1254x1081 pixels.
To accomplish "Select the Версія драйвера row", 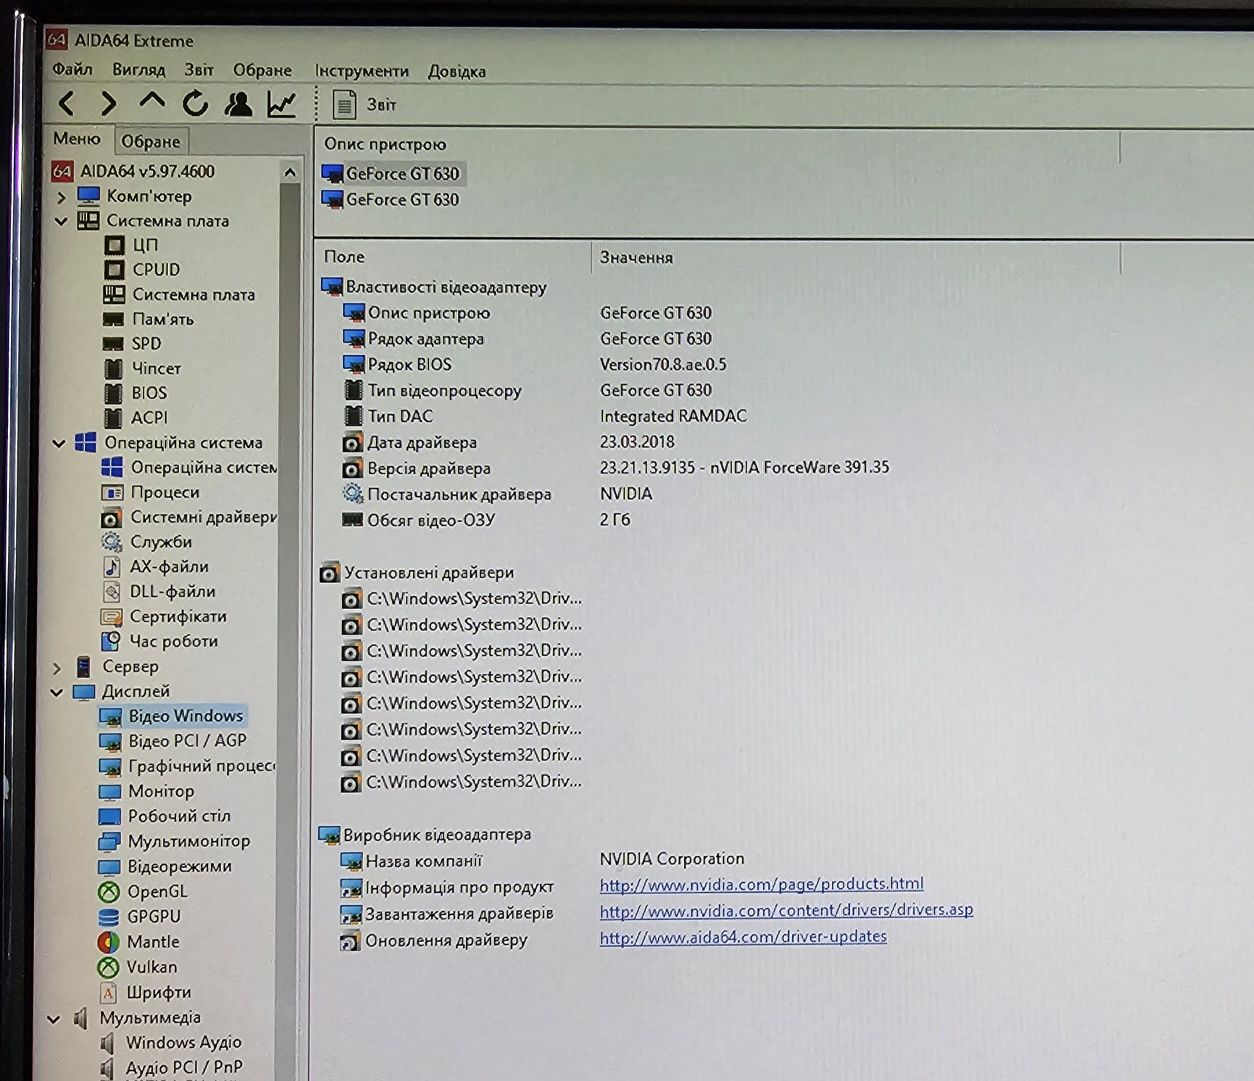I will [615, 468].
